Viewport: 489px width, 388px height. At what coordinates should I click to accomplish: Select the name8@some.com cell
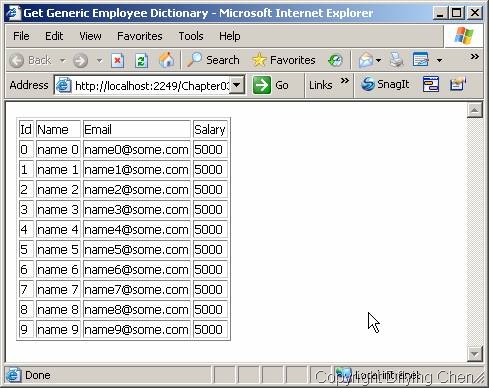137,309
